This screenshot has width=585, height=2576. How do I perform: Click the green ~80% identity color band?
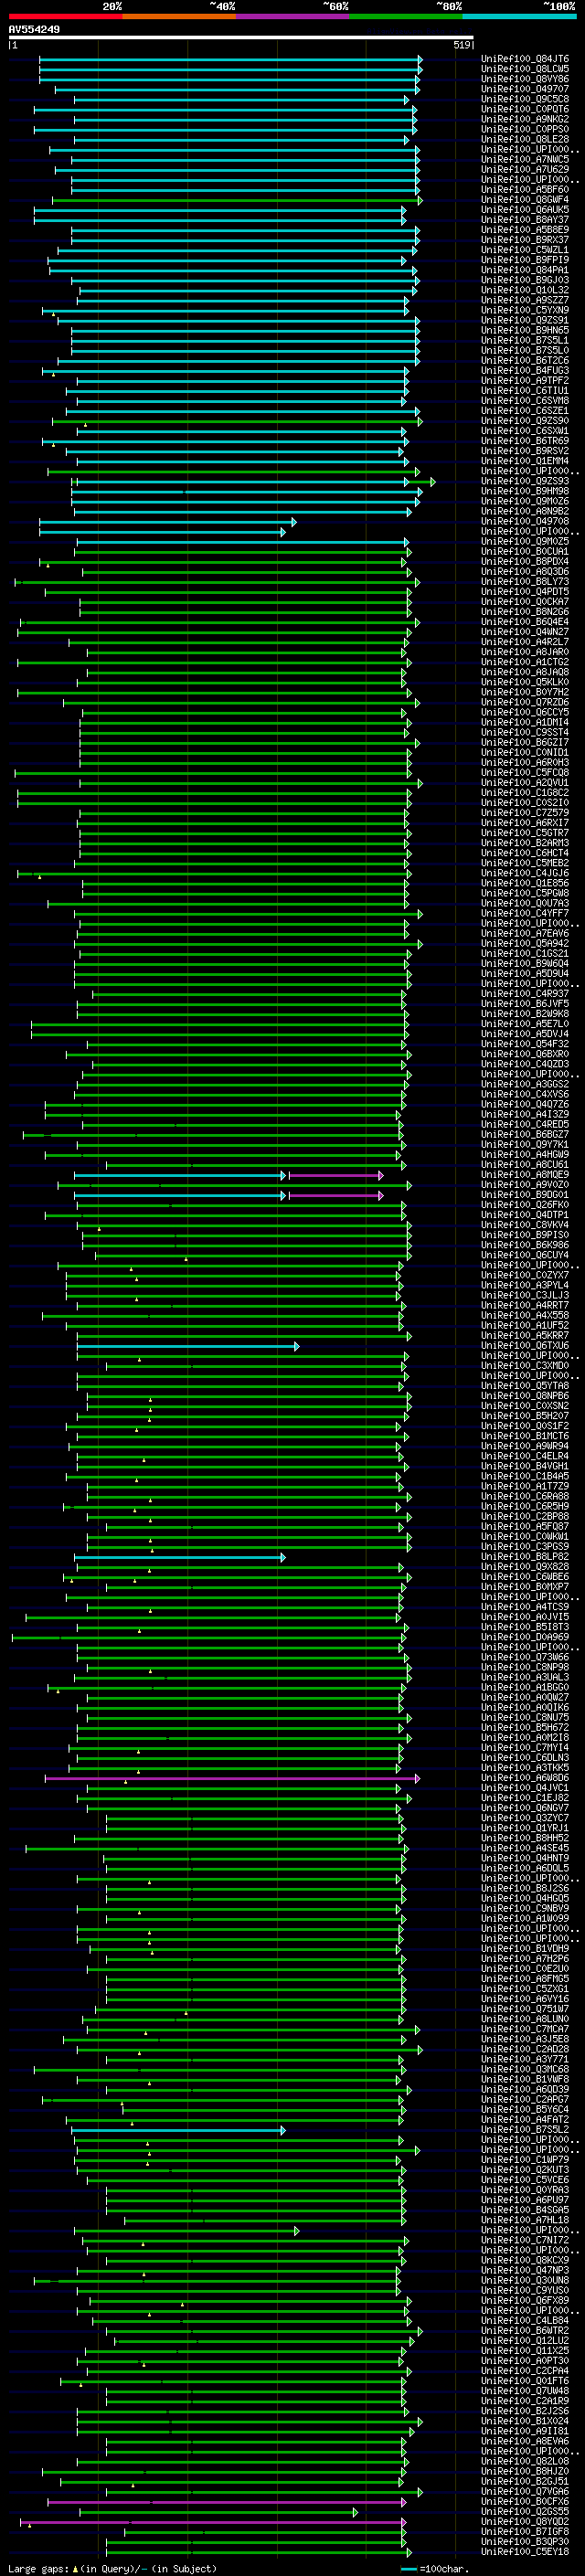click(x=406, y=16)
